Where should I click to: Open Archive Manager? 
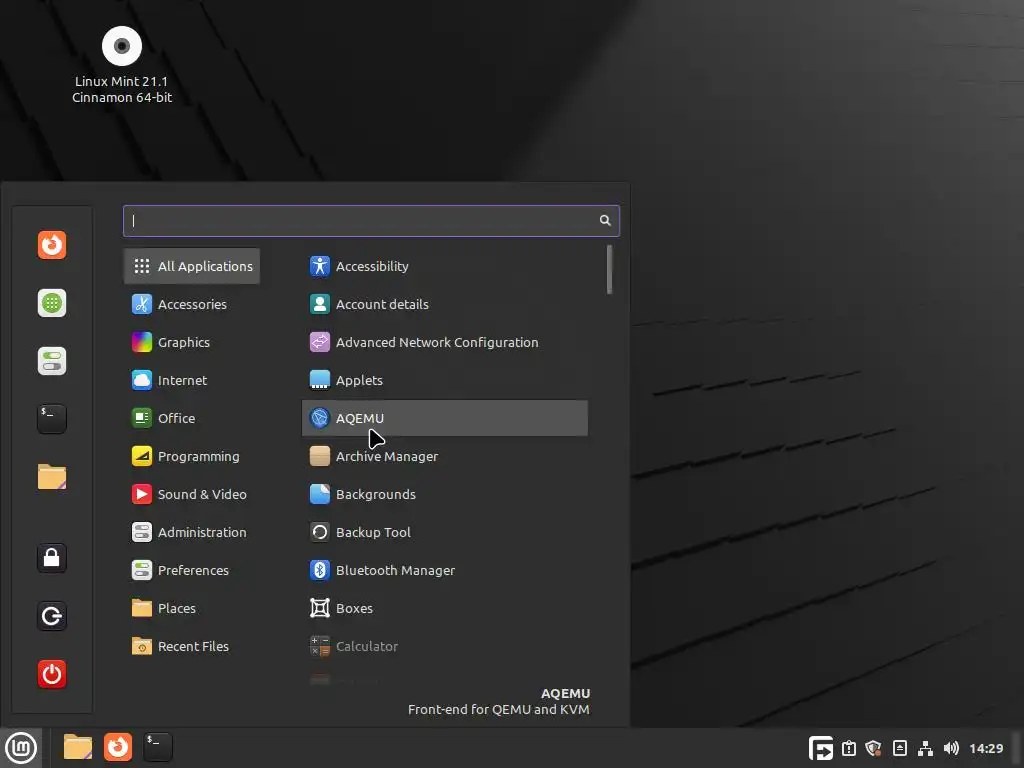(x=445, y=456)
